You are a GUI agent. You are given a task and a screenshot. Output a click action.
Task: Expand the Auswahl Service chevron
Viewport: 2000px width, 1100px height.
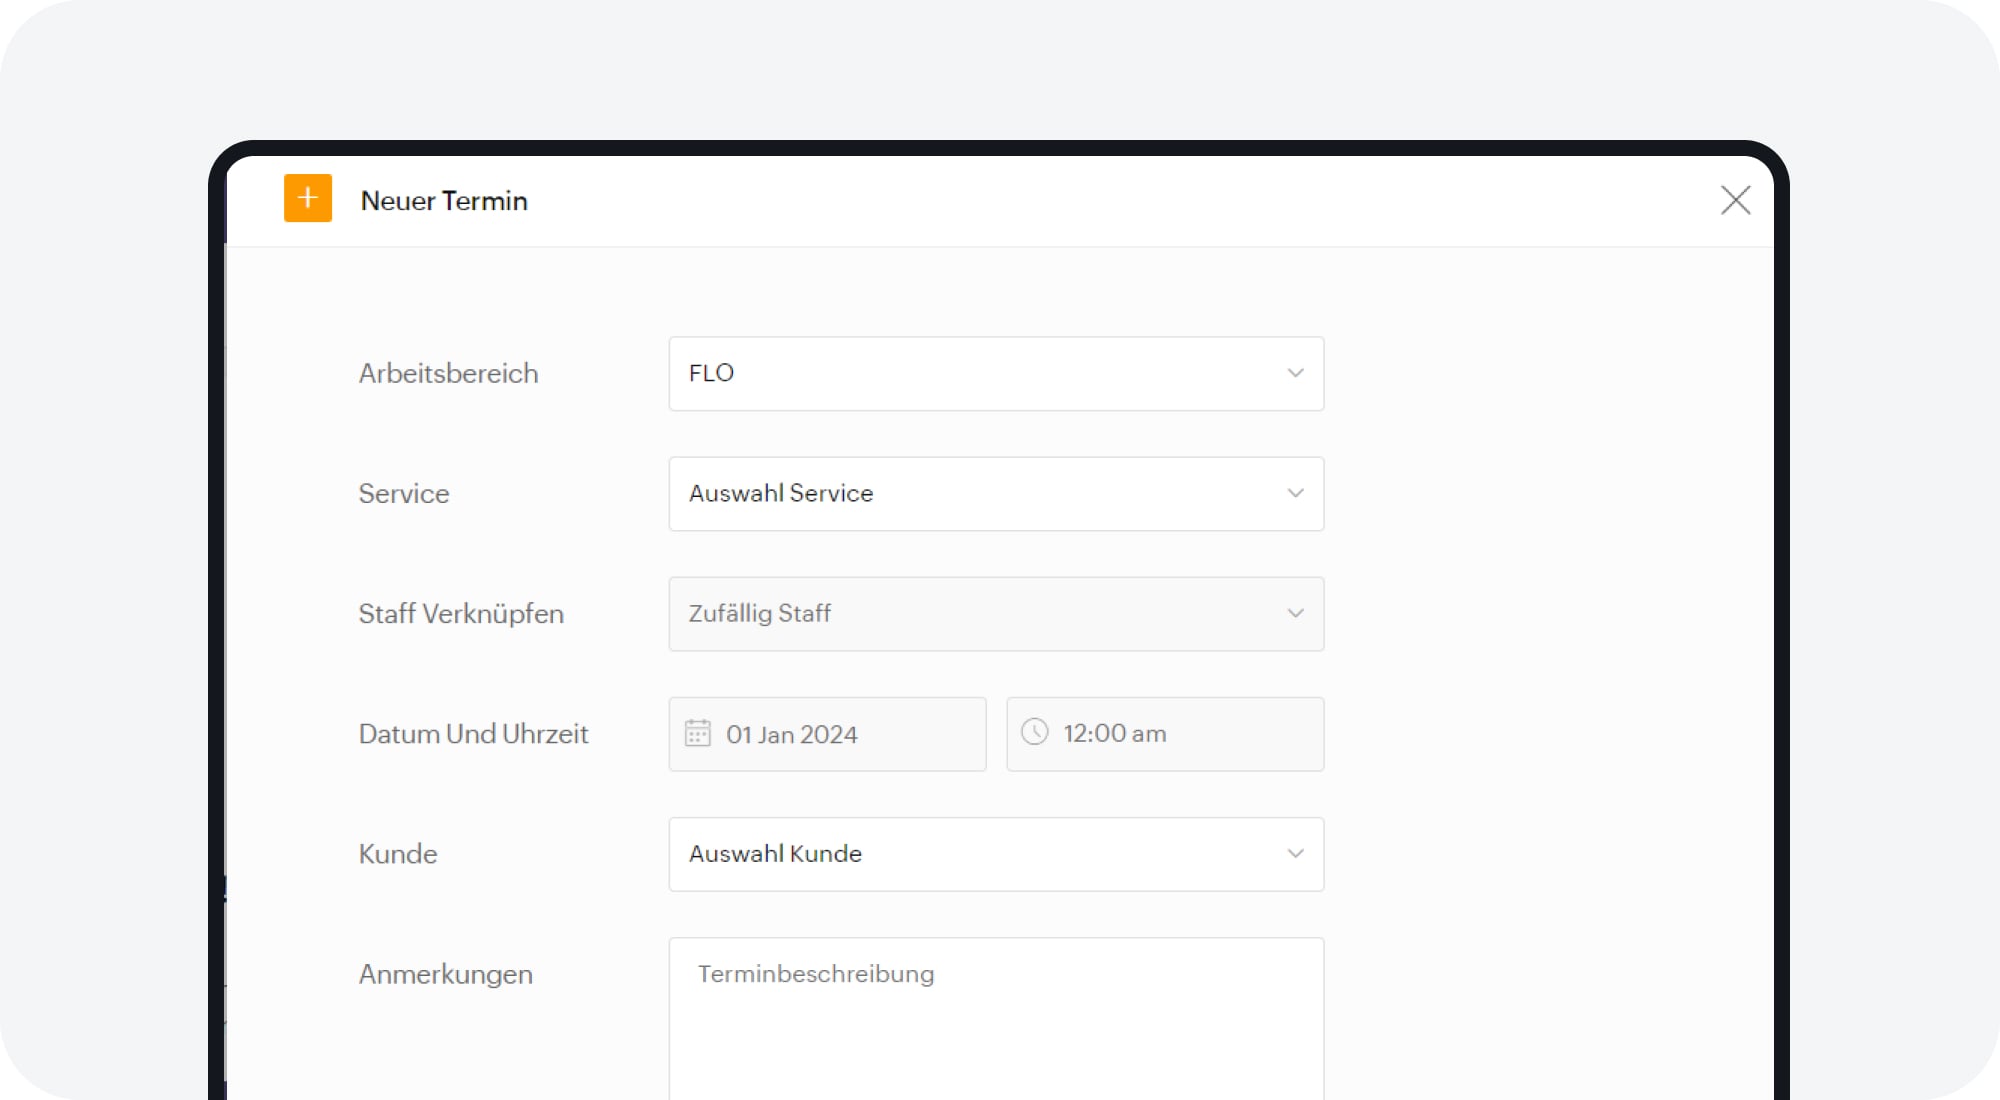(1295, 493)
